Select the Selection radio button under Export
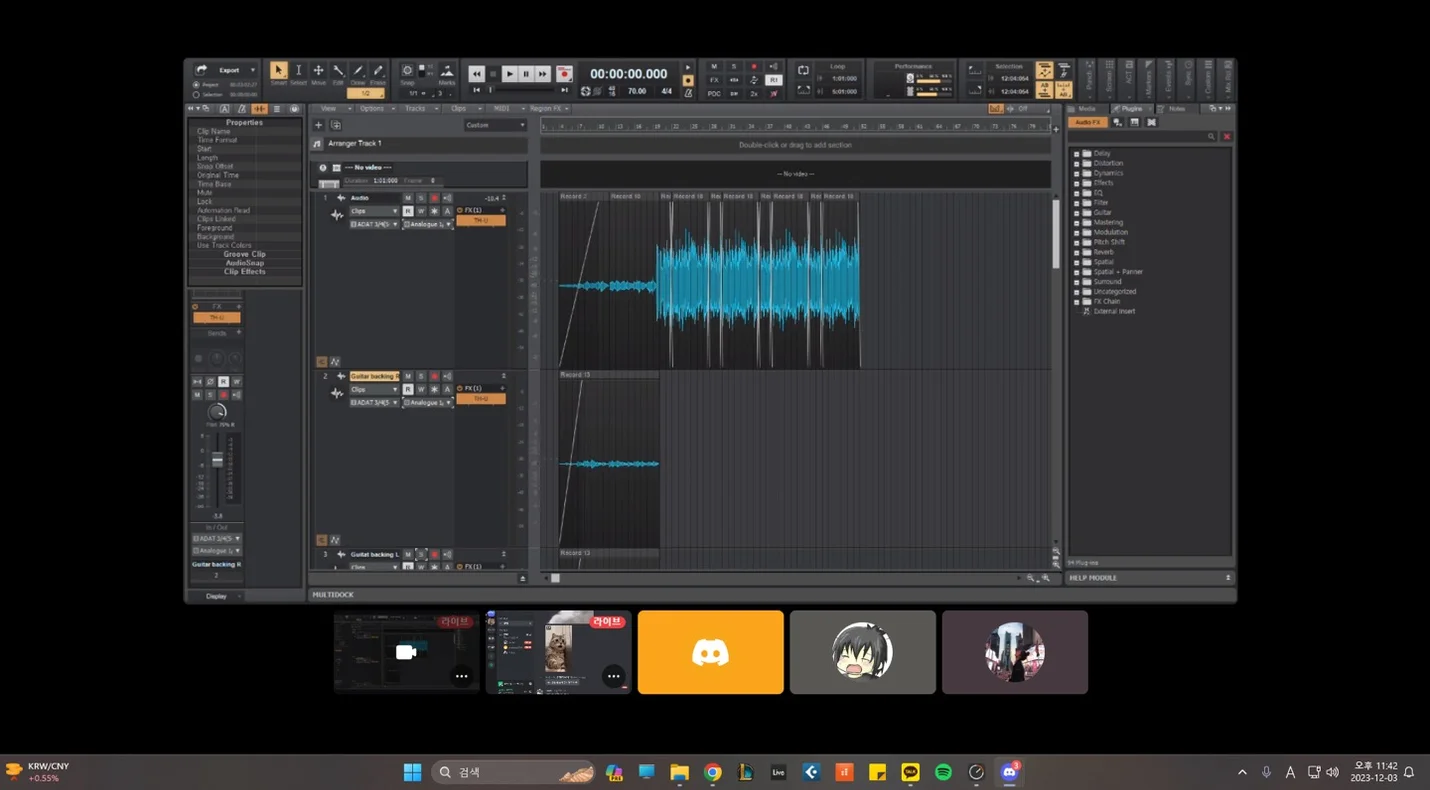 (196, 94)
